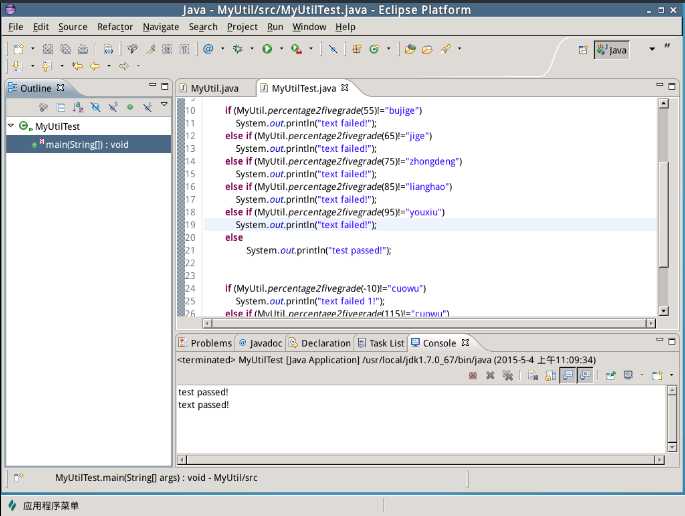Click the Pin Console icon
This screenshot has width=685, height=516.
[611, 375]
